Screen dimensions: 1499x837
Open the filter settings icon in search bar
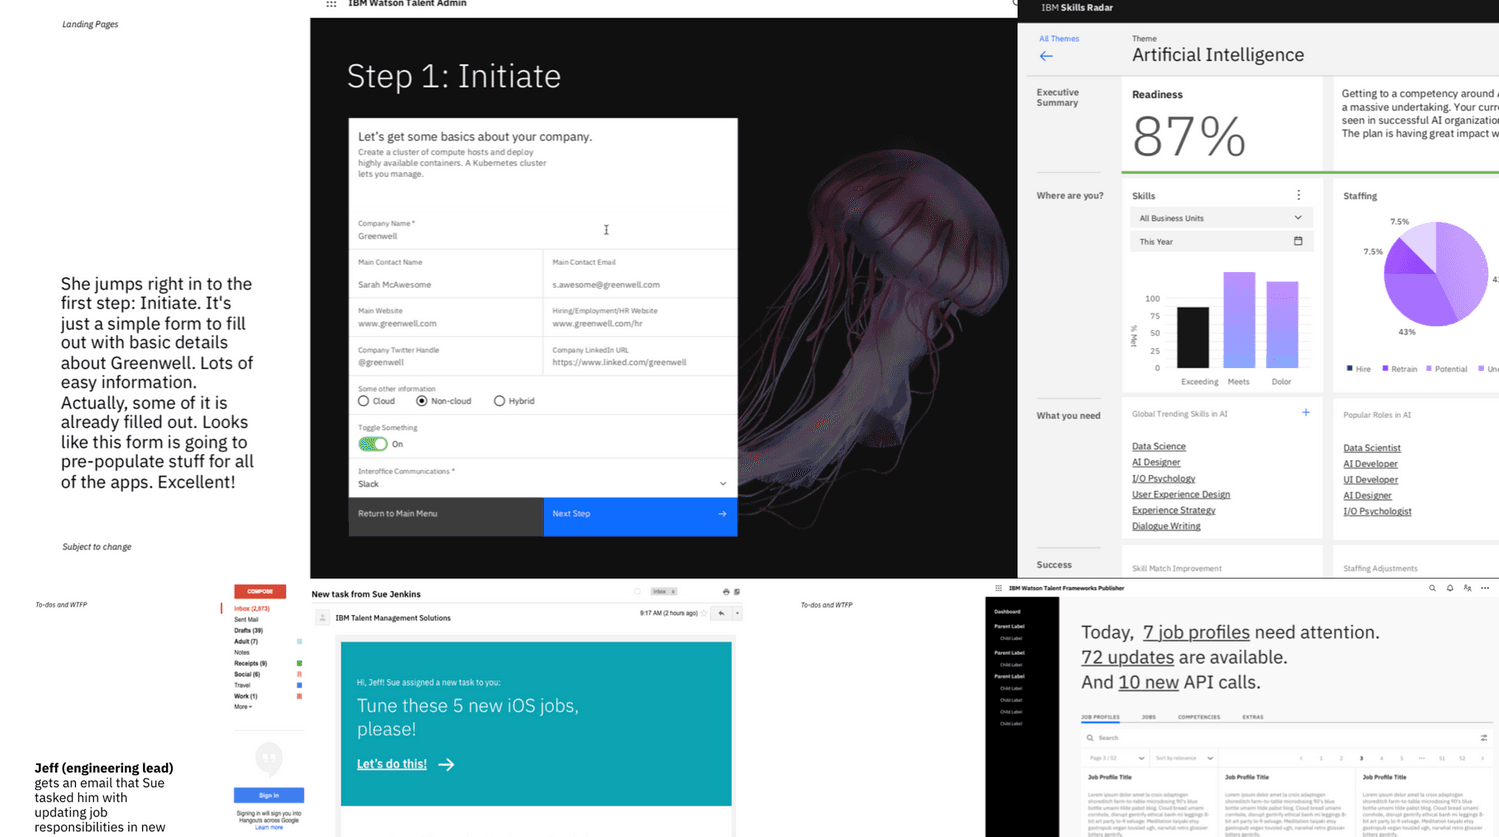(x=1483, y=738)
